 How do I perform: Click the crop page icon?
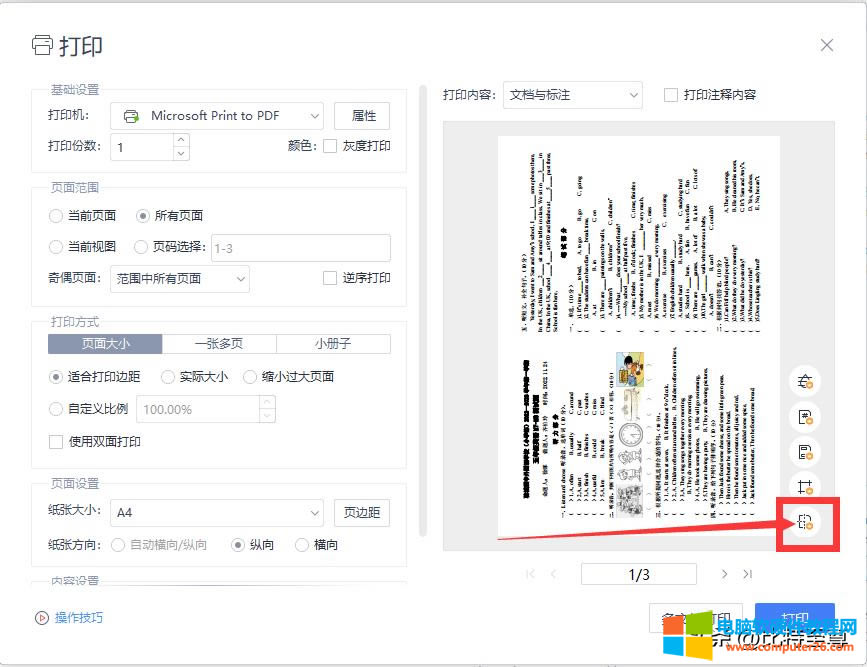pyautogui.click(x=805, y=487)
